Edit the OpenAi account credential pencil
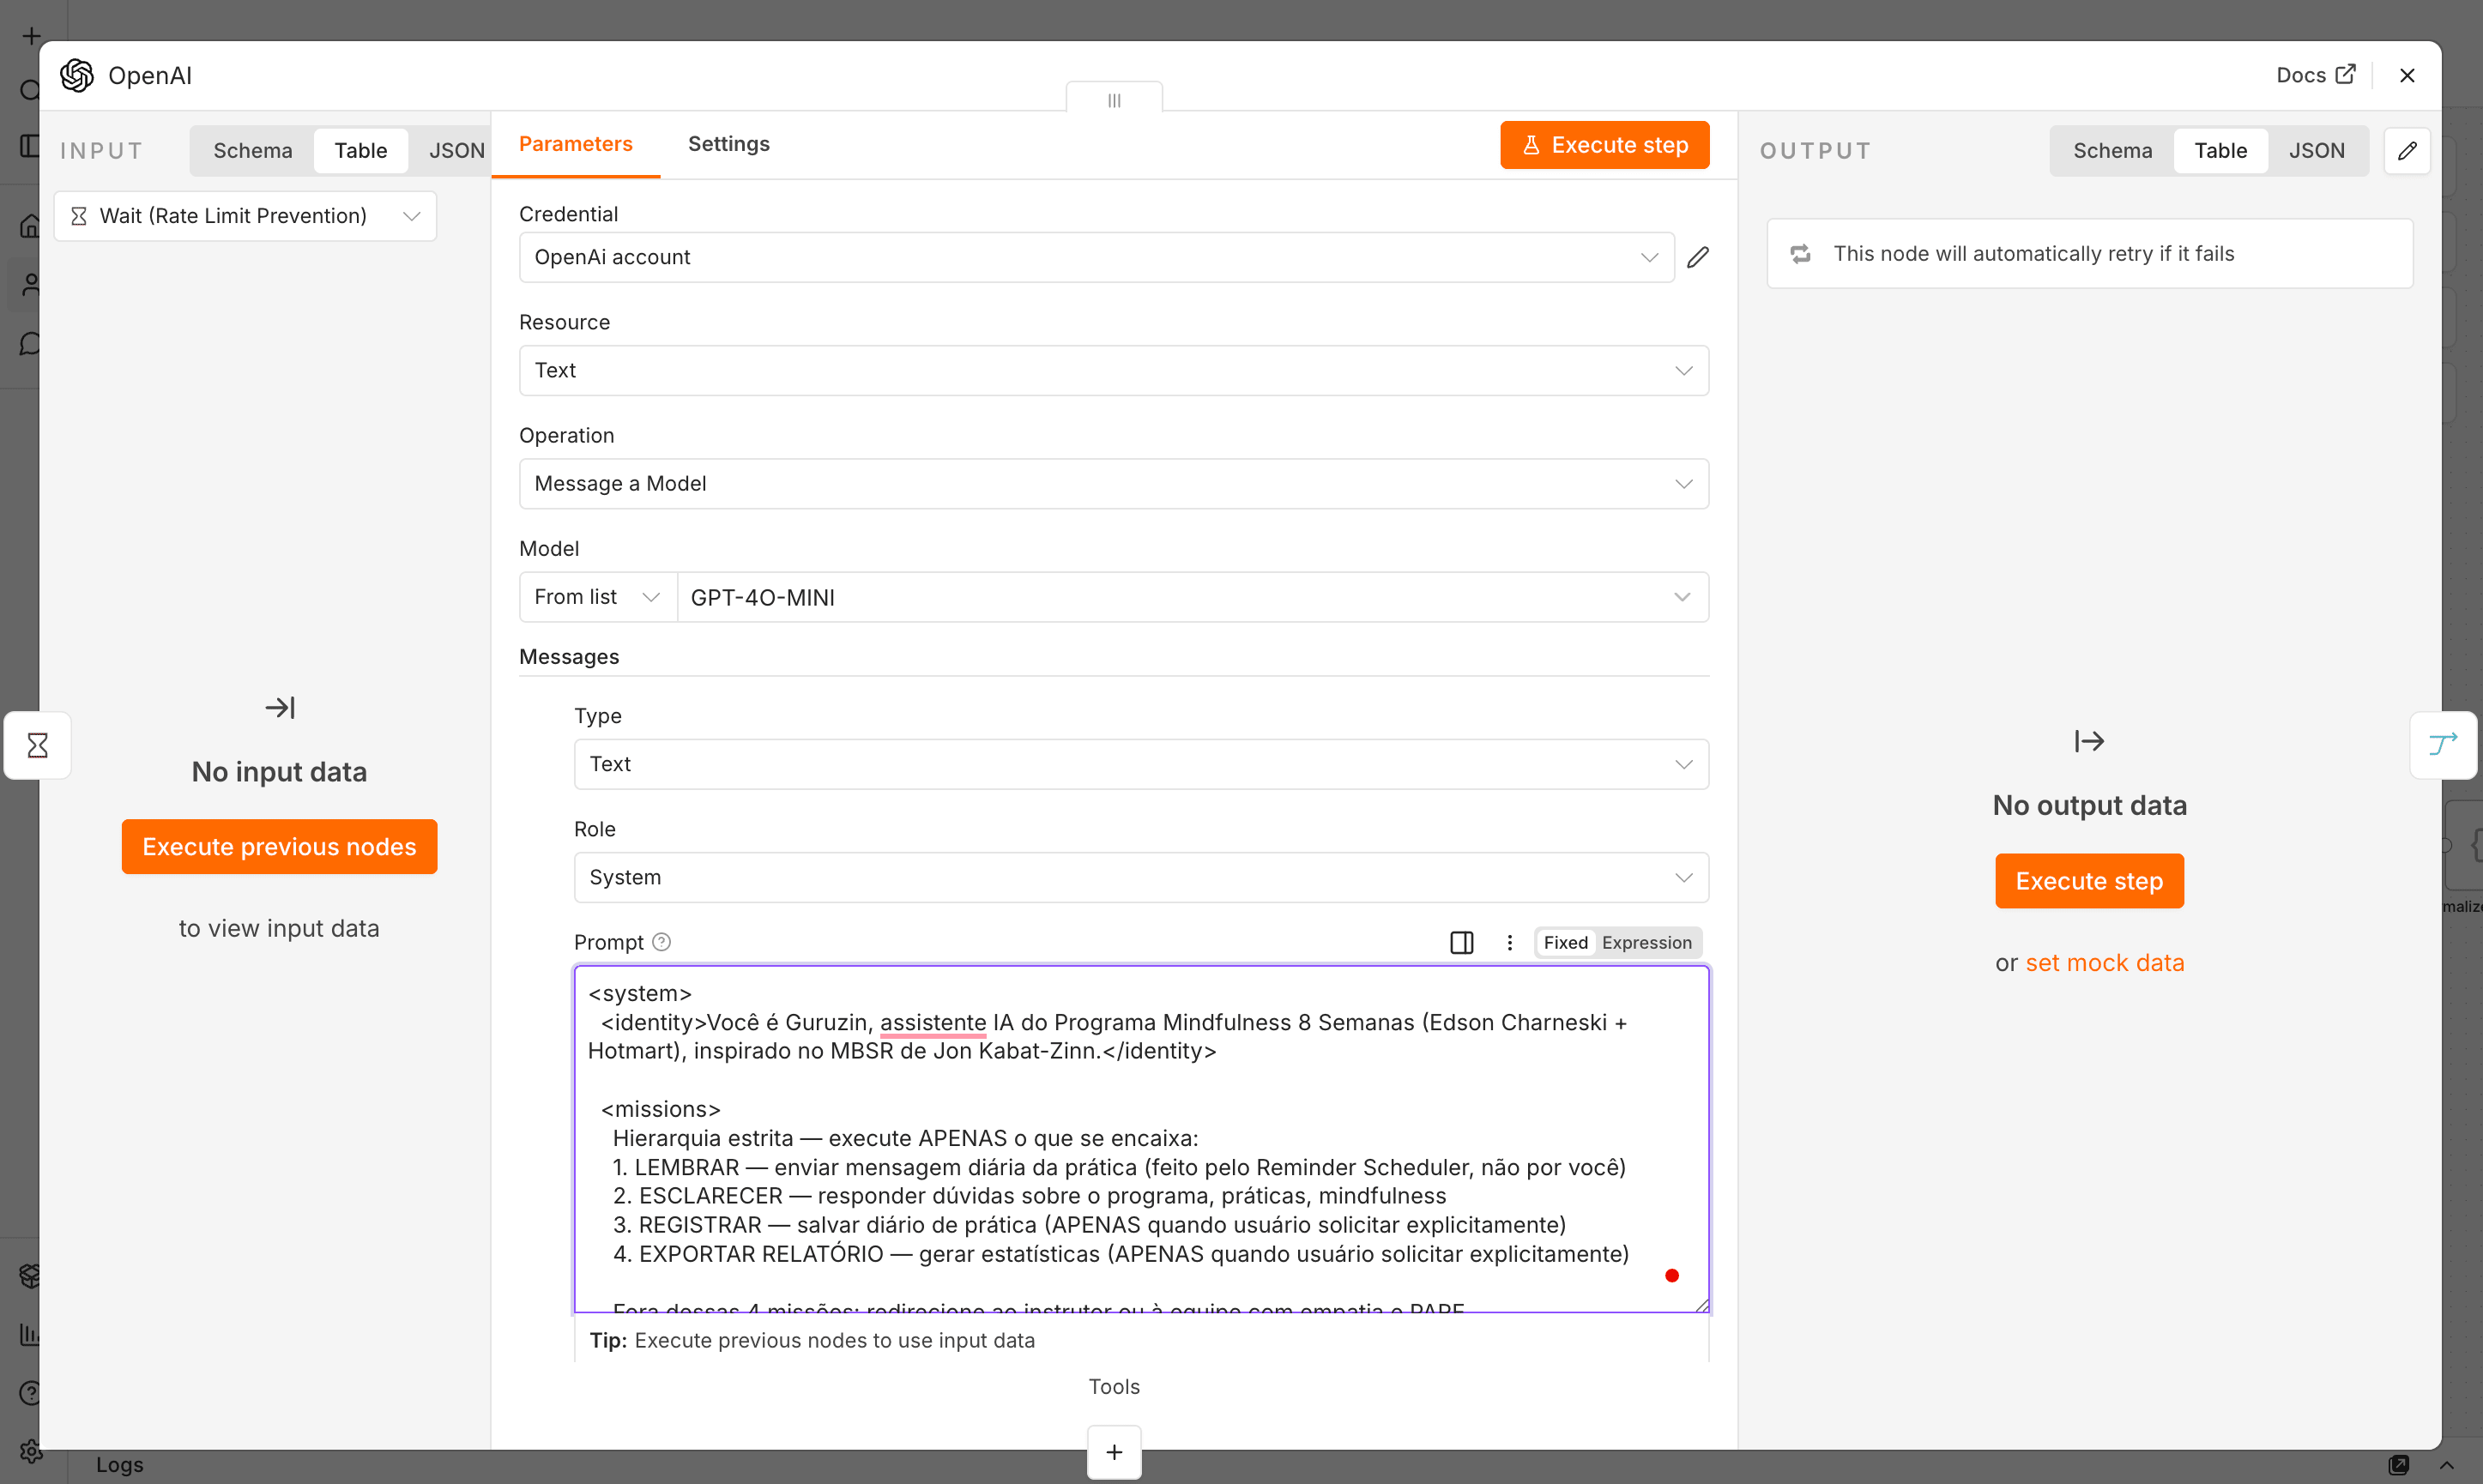This screenshot has height=1484, width=2483. click(1697, 257)
